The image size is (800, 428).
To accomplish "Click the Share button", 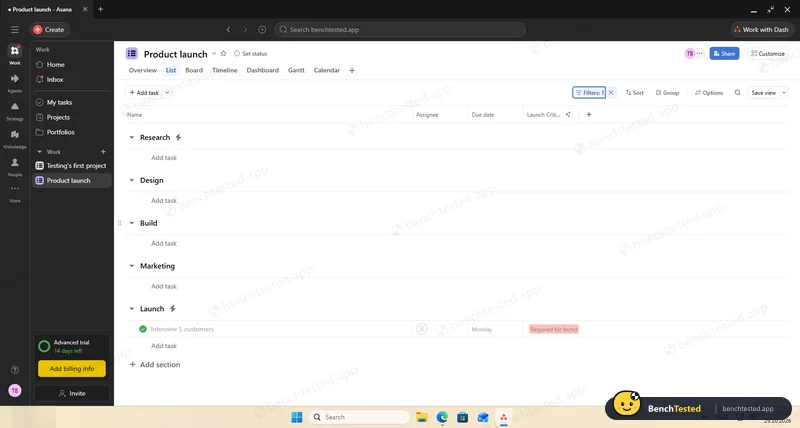I will (x=724, y=54).
